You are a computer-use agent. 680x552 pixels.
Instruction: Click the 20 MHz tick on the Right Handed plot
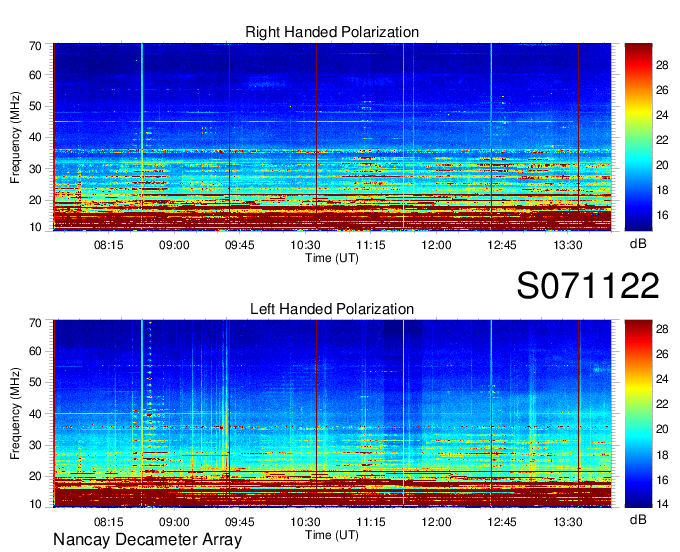tap(35, 200)
